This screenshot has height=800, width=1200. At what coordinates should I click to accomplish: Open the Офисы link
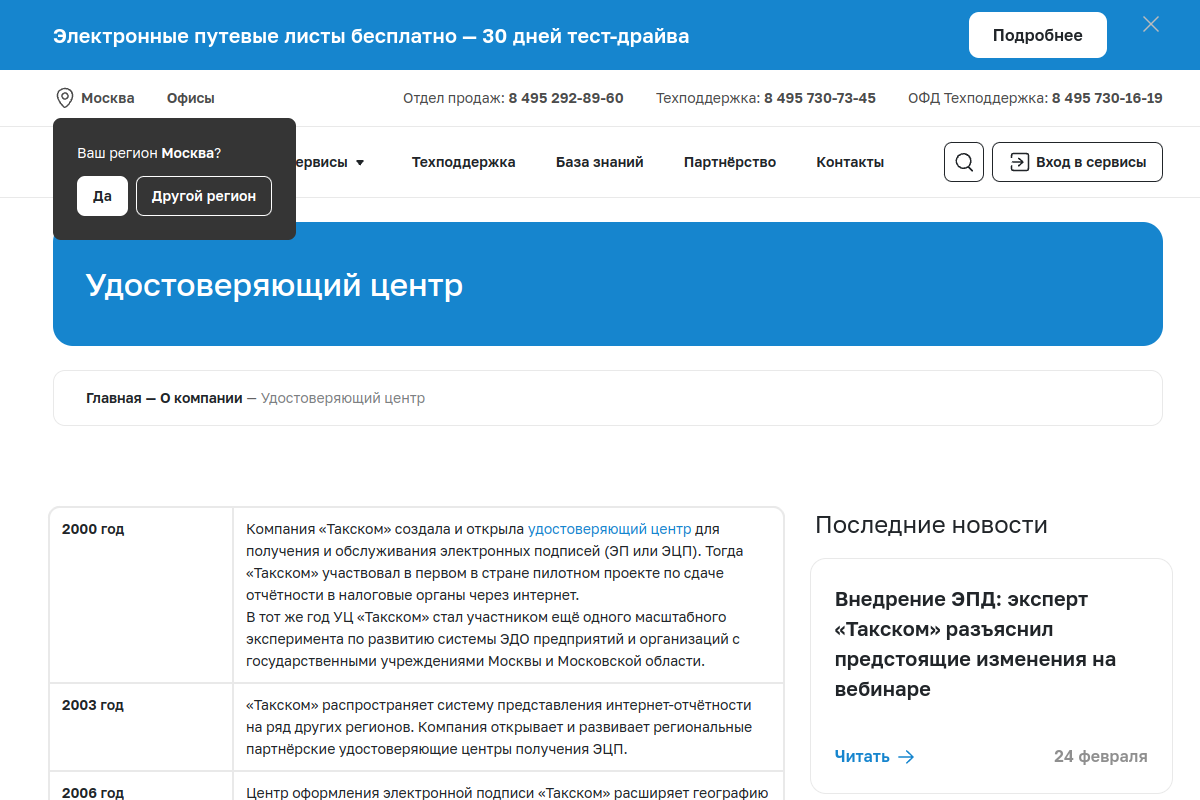click(191, 98)
